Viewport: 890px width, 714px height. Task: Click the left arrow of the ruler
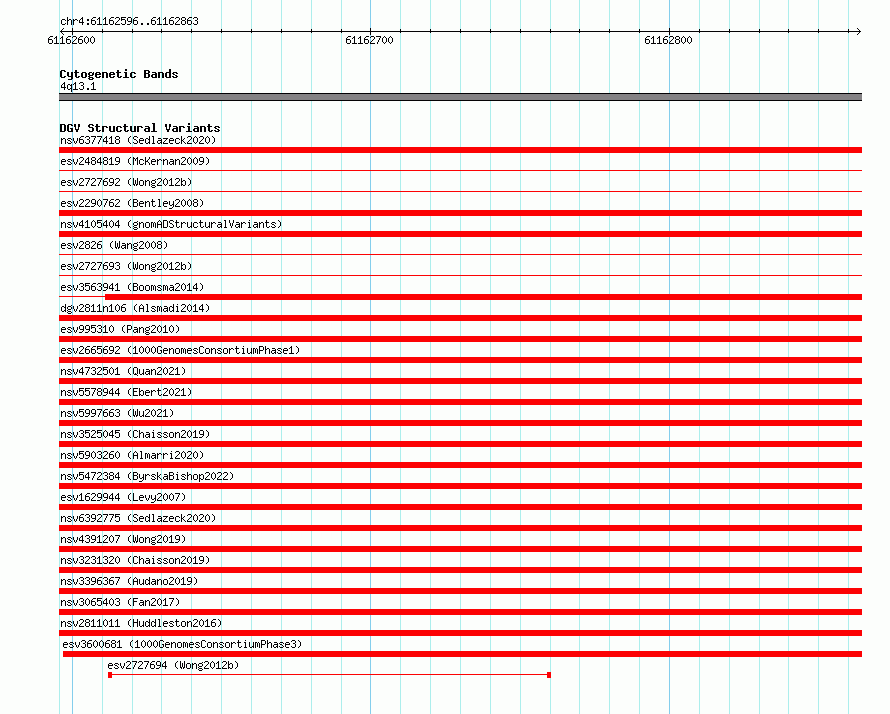(62, 31)
